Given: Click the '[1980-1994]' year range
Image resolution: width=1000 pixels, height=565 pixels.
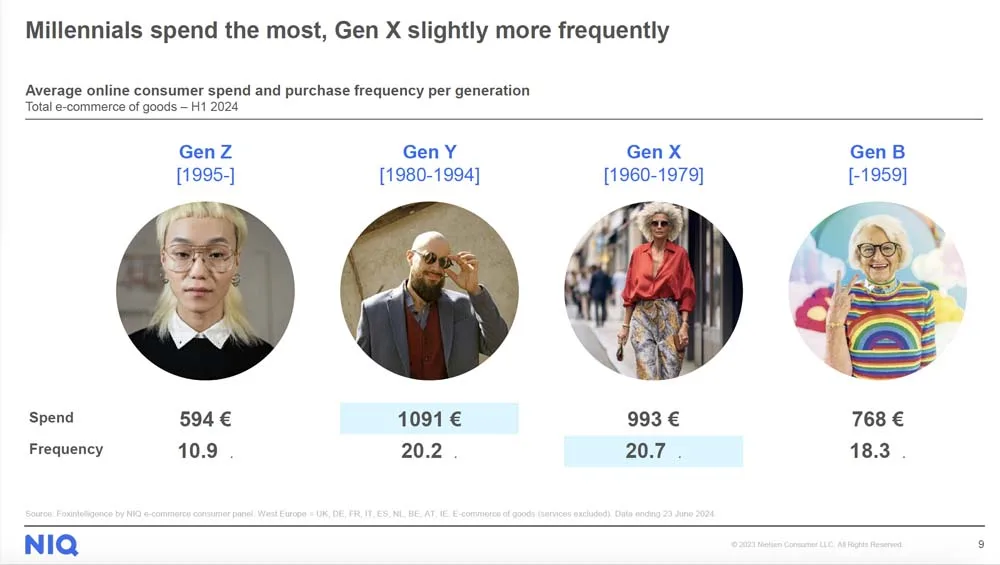Looking at the screenshot, I should click(x=429, y=175).
